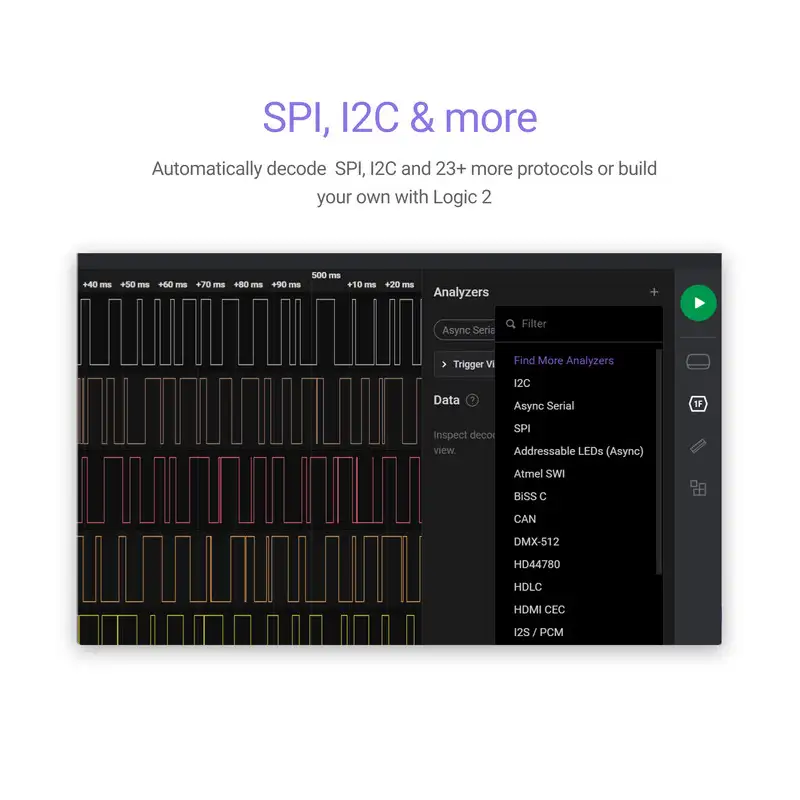Image resolution: width=800 pixels, height=800 pixels.
Task: Select the HDLC analyzer entry
Action: pos(528,587)
